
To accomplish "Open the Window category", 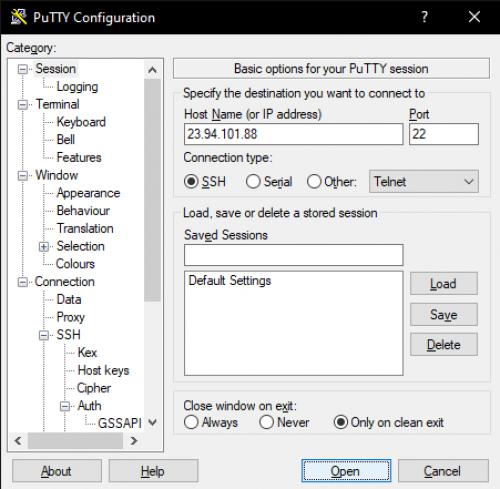I will tap(57, 175).
